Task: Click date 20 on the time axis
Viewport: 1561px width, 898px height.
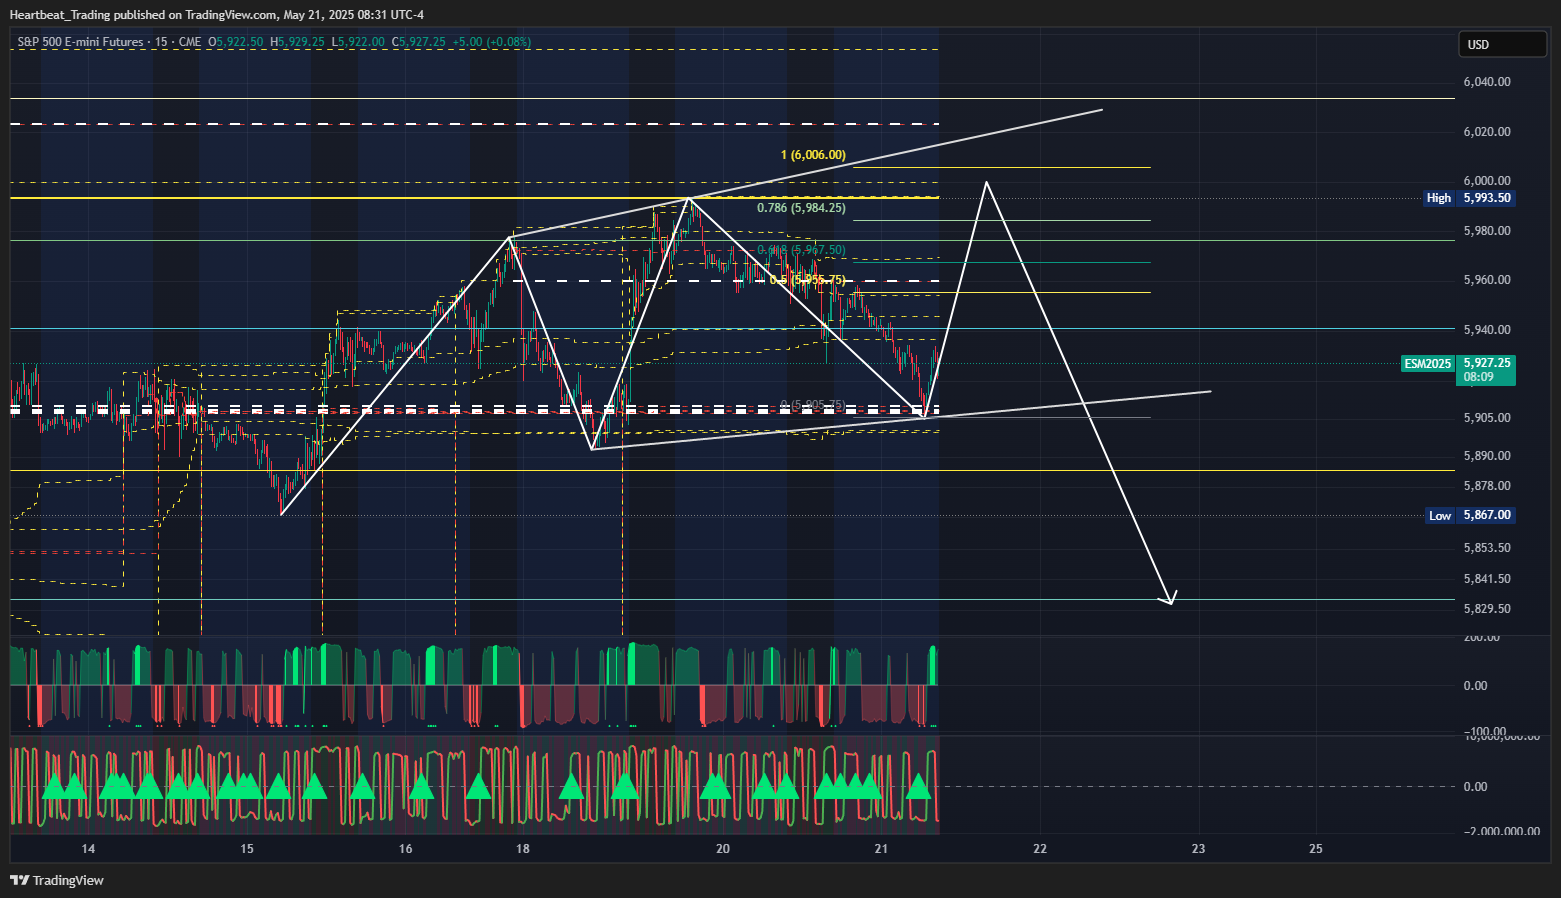Action: point(723,849)
